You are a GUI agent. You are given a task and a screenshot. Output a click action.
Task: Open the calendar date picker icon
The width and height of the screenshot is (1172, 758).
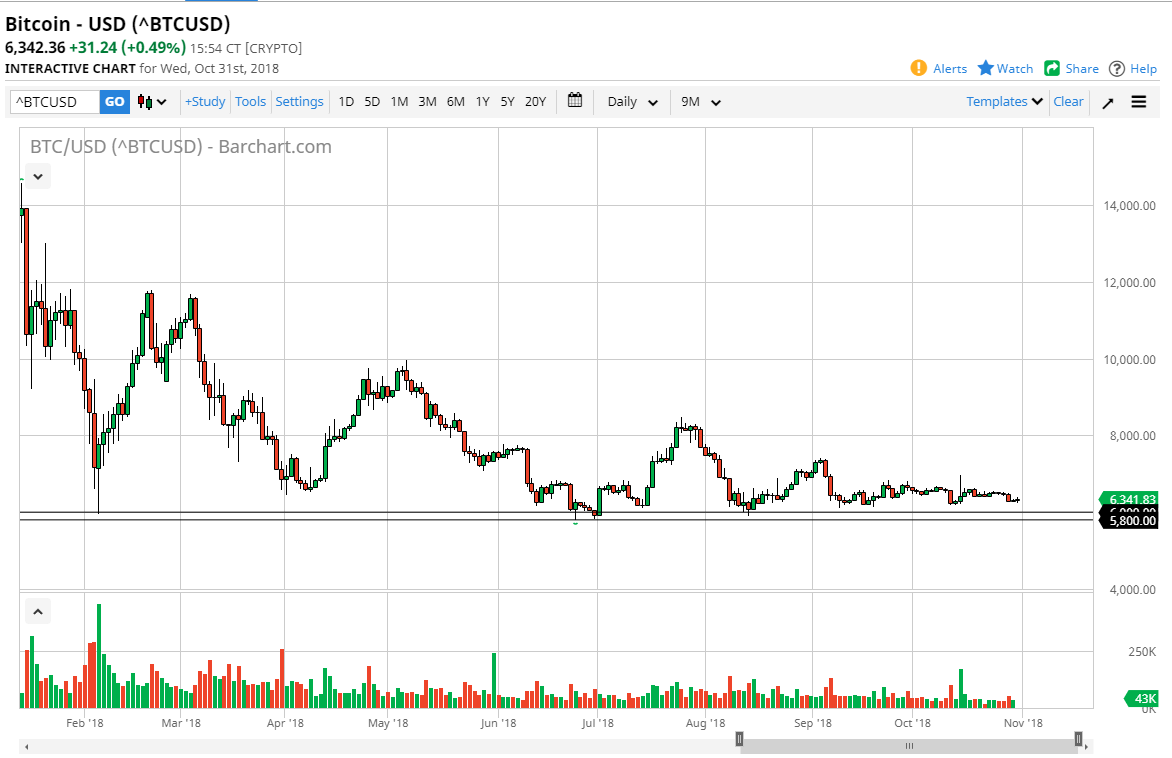pyautogui.click(x=574, y=101)
